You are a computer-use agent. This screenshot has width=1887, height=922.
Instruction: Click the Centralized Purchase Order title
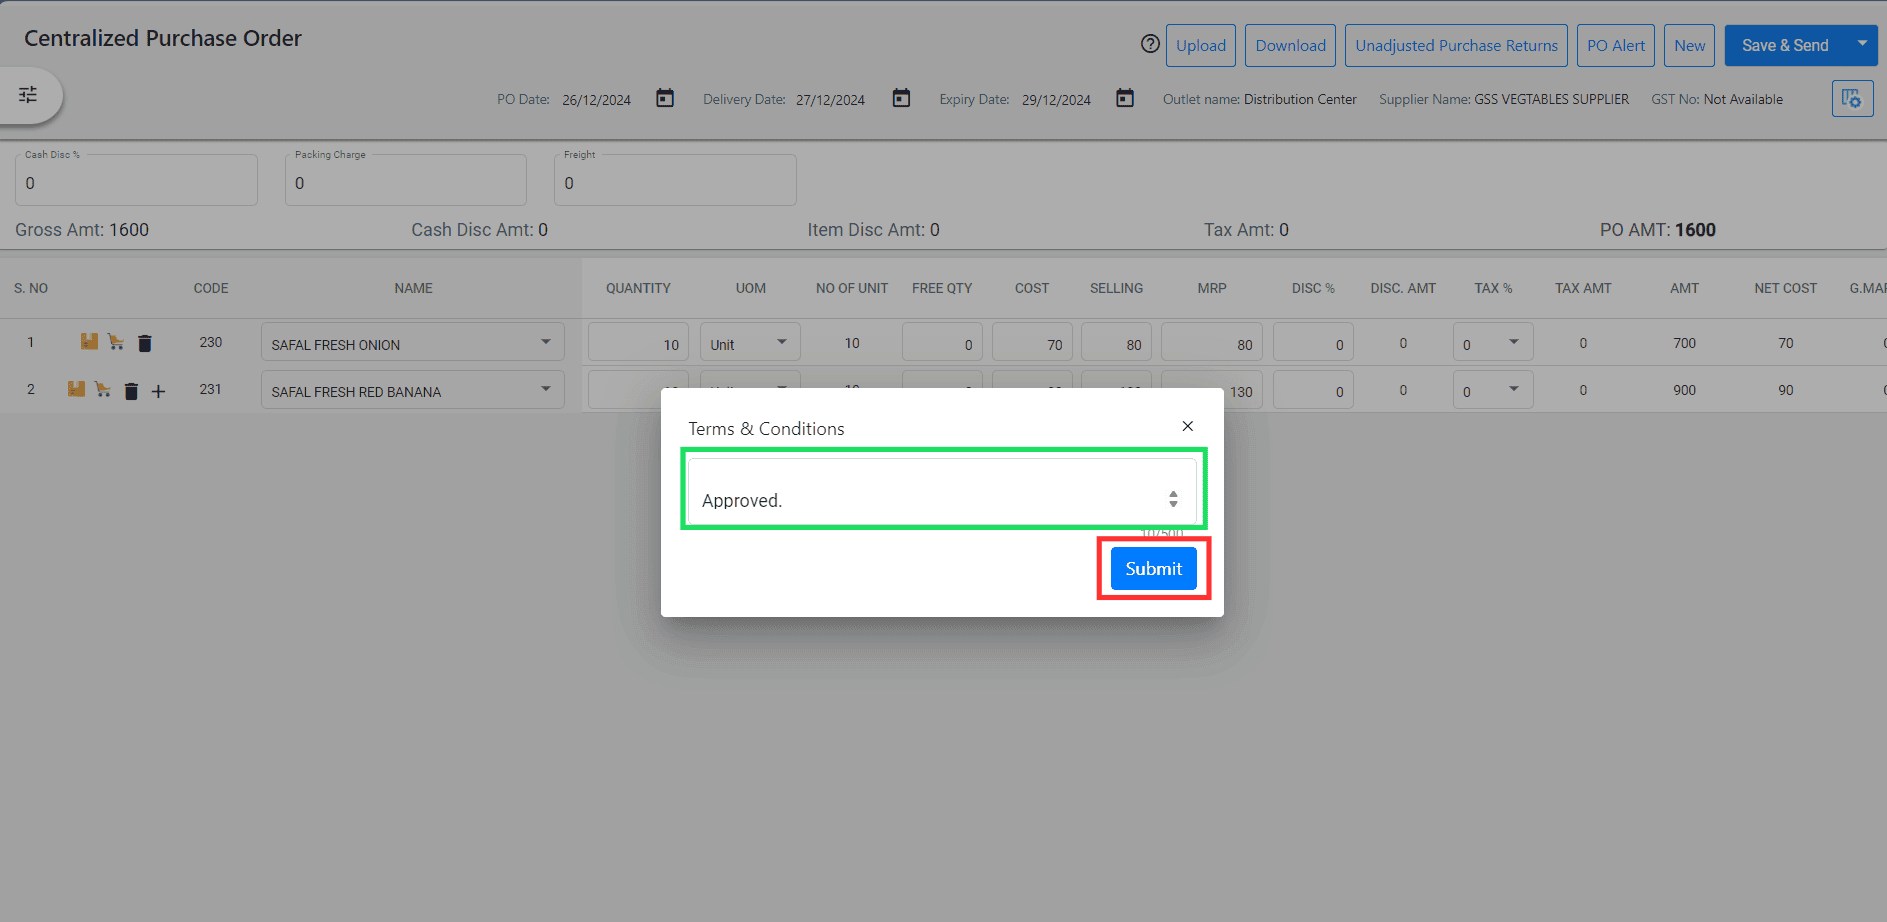(163, 38)
